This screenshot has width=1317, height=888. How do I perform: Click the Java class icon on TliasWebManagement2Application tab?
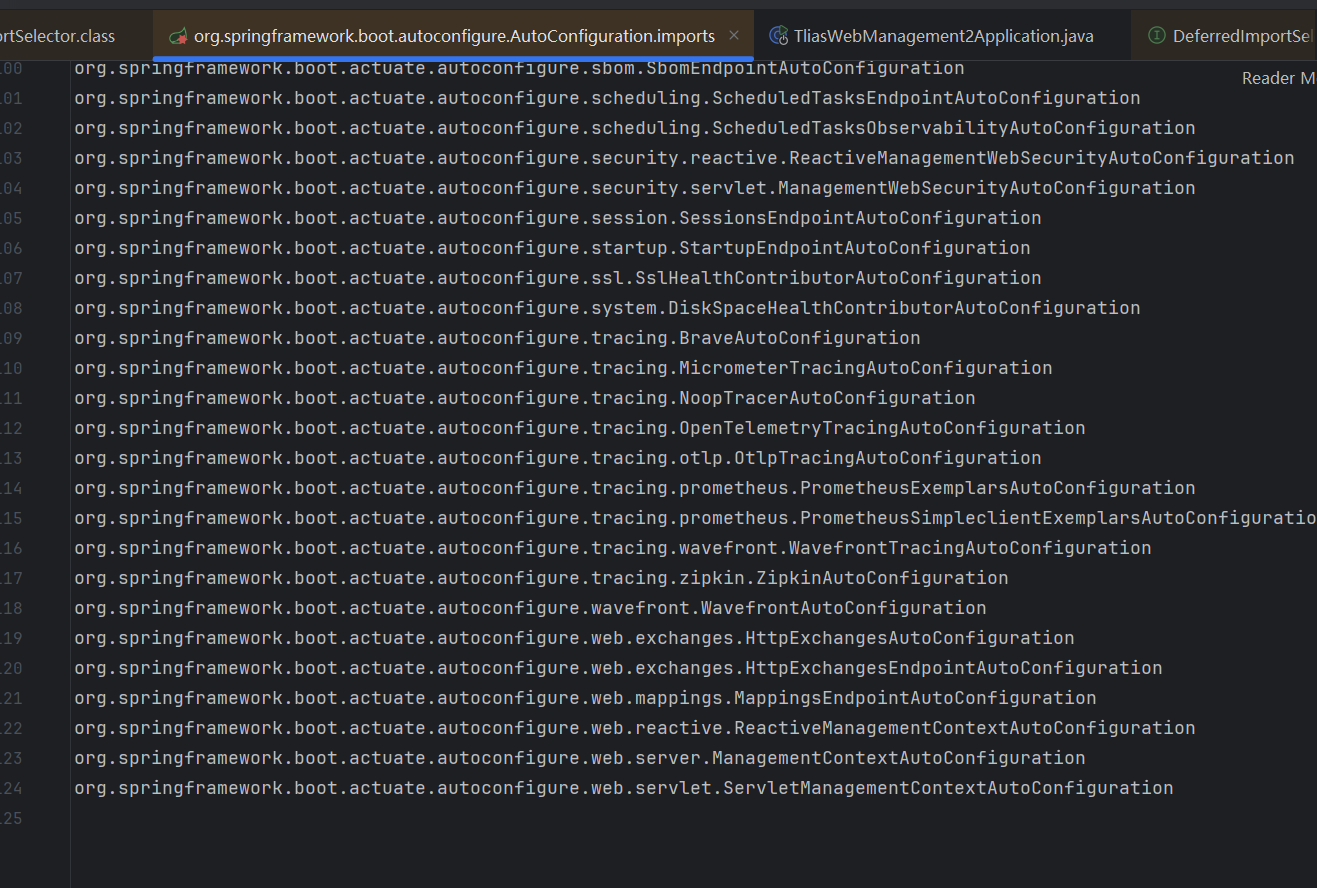pyautogui.click(x=777, y=36)
